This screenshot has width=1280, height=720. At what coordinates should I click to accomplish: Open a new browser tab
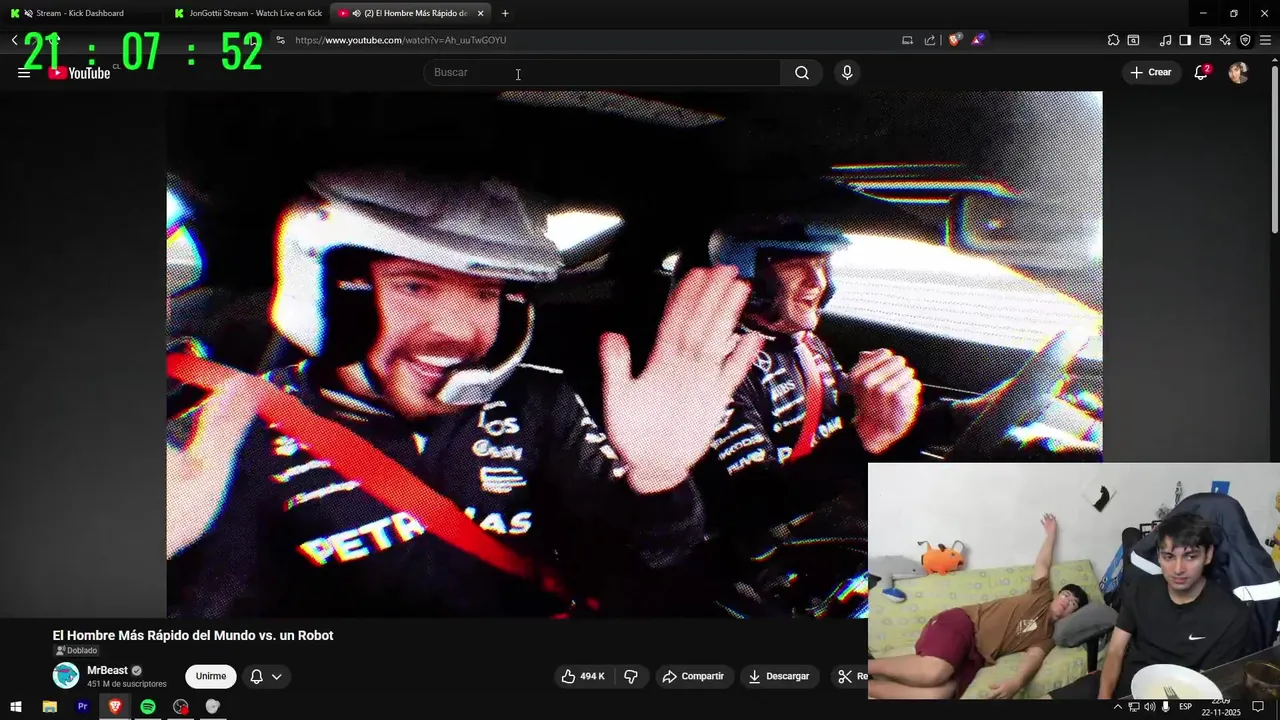pyautogui.click(x=505, y=13)
